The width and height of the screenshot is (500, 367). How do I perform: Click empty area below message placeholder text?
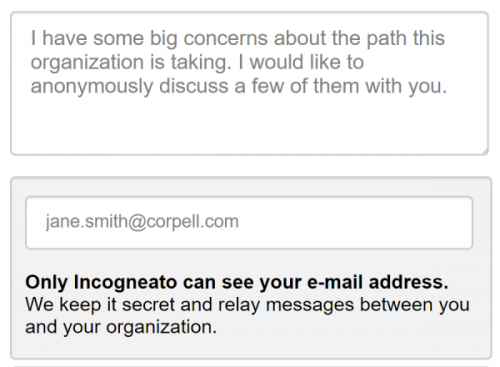(x=249, y=127)
